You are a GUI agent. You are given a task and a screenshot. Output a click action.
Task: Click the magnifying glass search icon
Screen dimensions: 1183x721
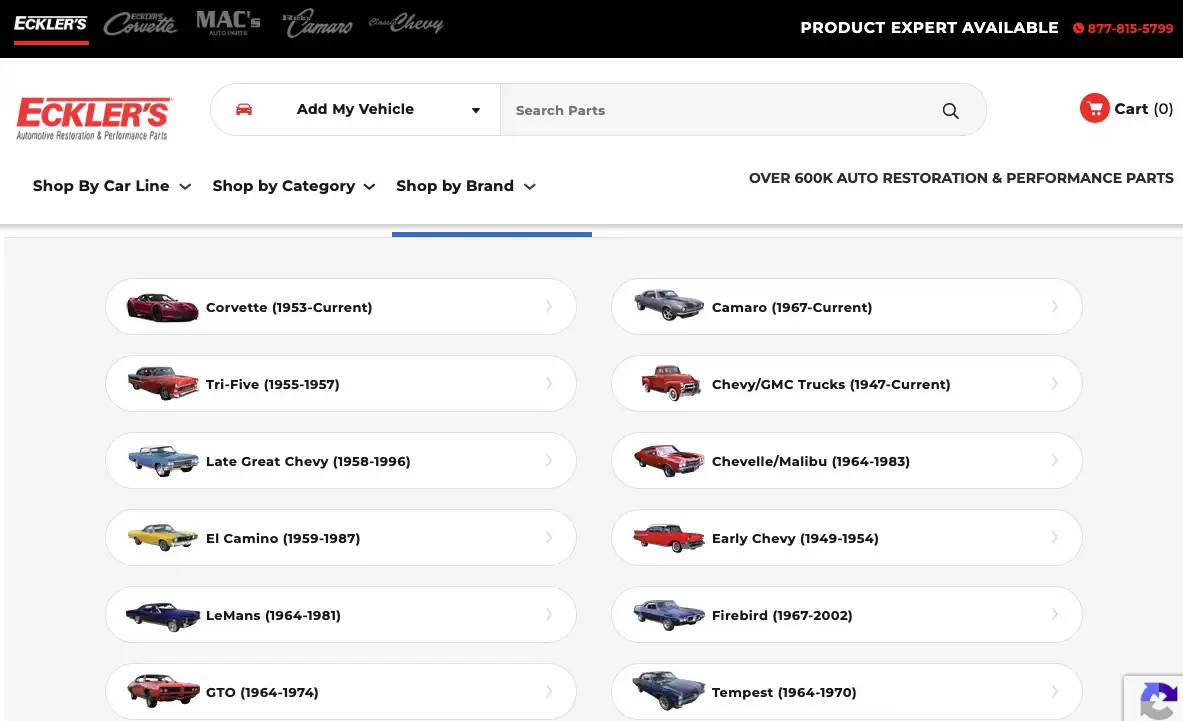(951, 111)
